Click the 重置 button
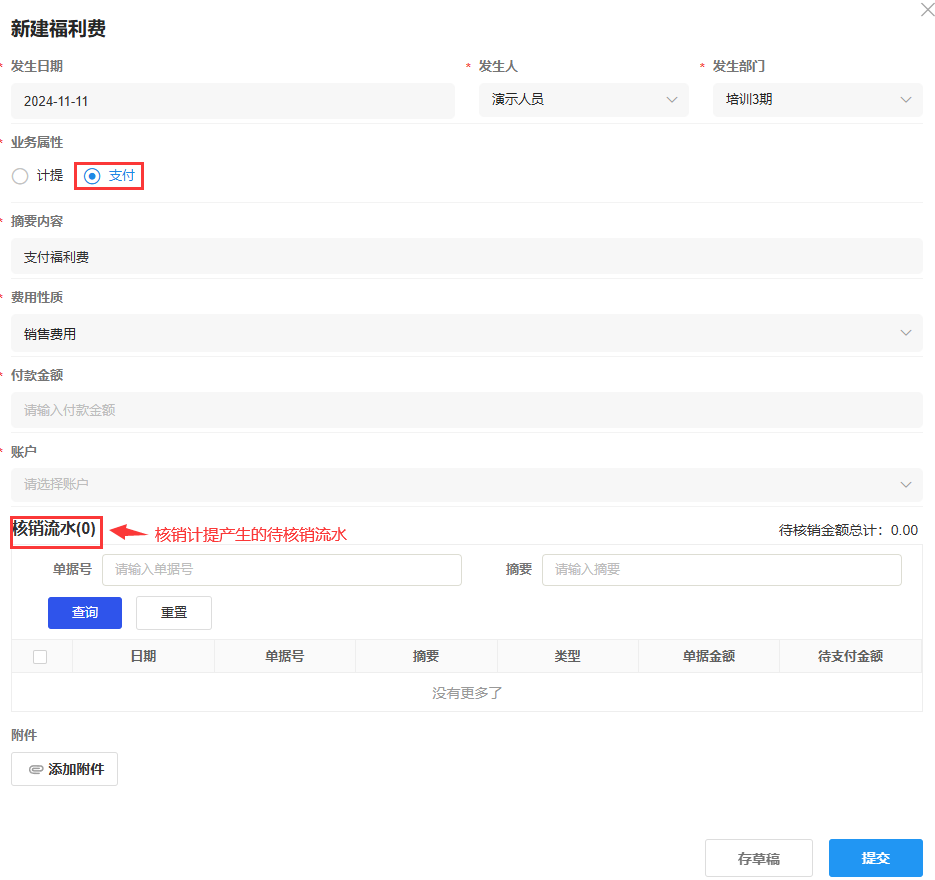The height and width of the screenshot is (880, 935). pyautogui.click(x=174, y=613)
